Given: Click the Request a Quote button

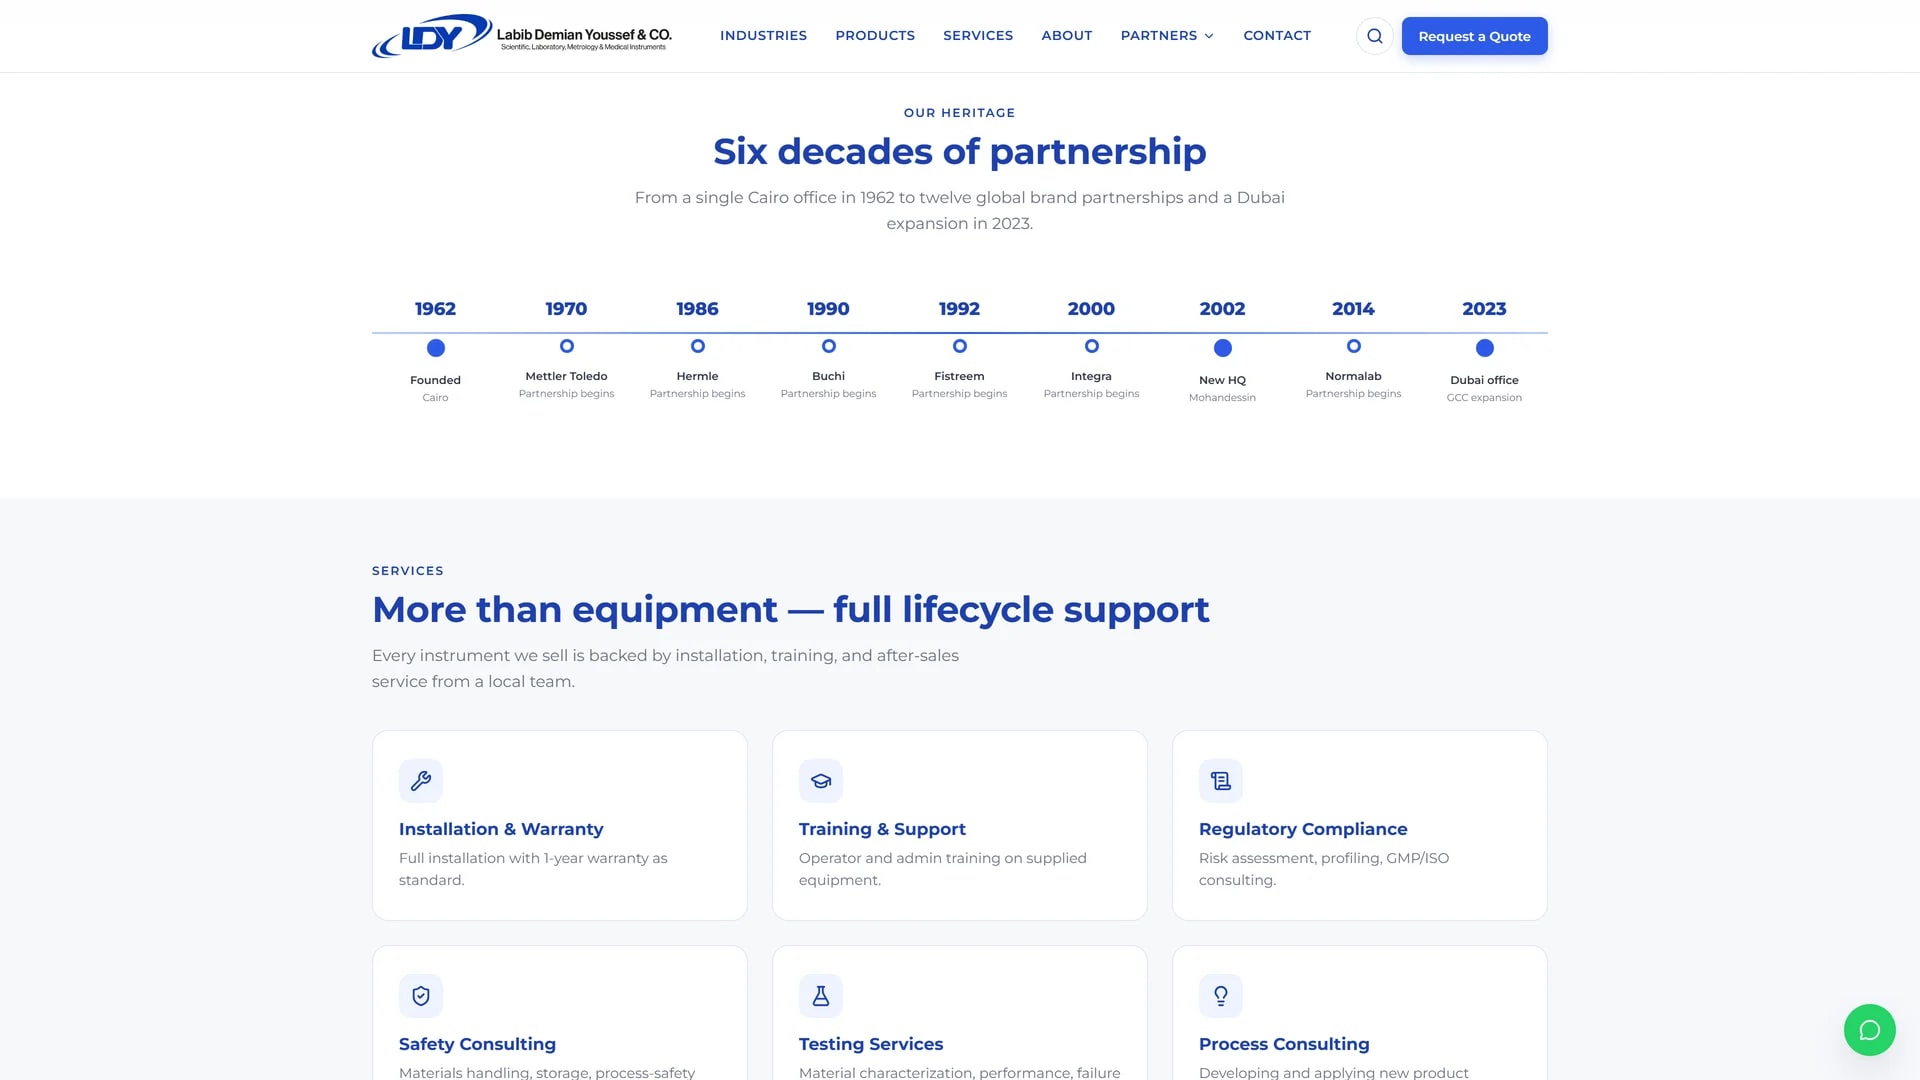Looking at the screenshot, I should (1474, 36).
